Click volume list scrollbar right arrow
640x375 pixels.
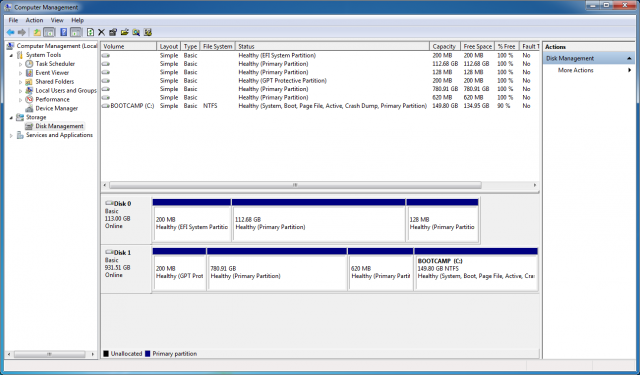(535, 185)
